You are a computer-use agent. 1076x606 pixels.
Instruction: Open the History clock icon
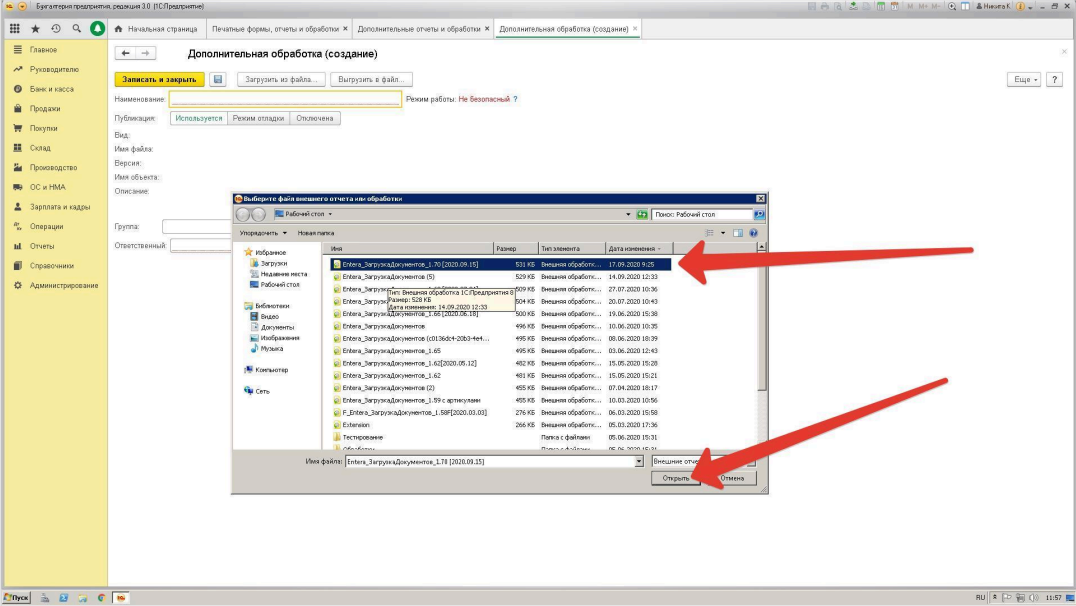click(x=56, y=29)
